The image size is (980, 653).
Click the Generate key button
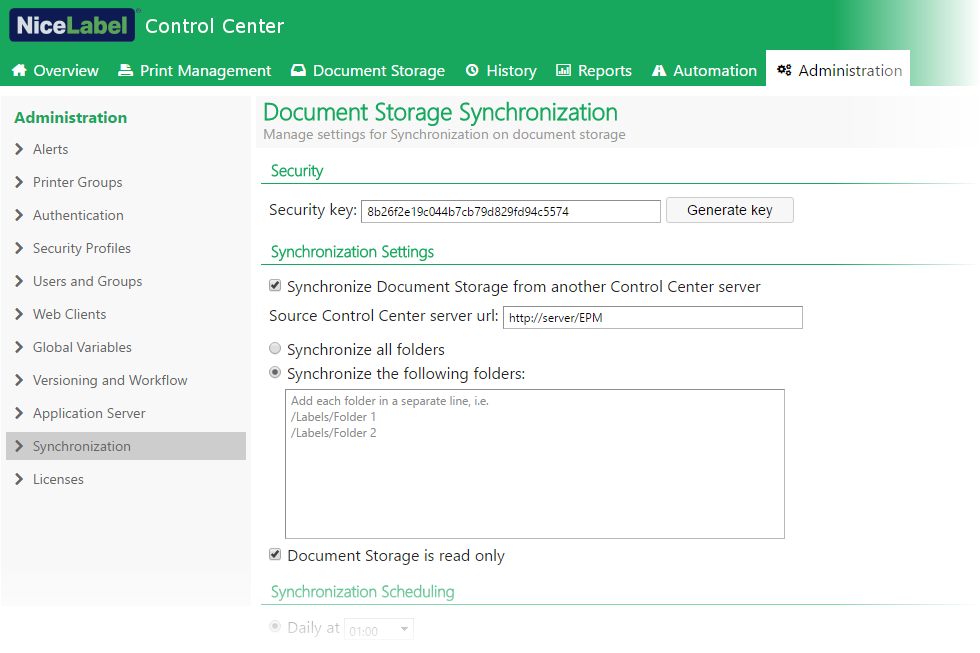pos(730,210)
